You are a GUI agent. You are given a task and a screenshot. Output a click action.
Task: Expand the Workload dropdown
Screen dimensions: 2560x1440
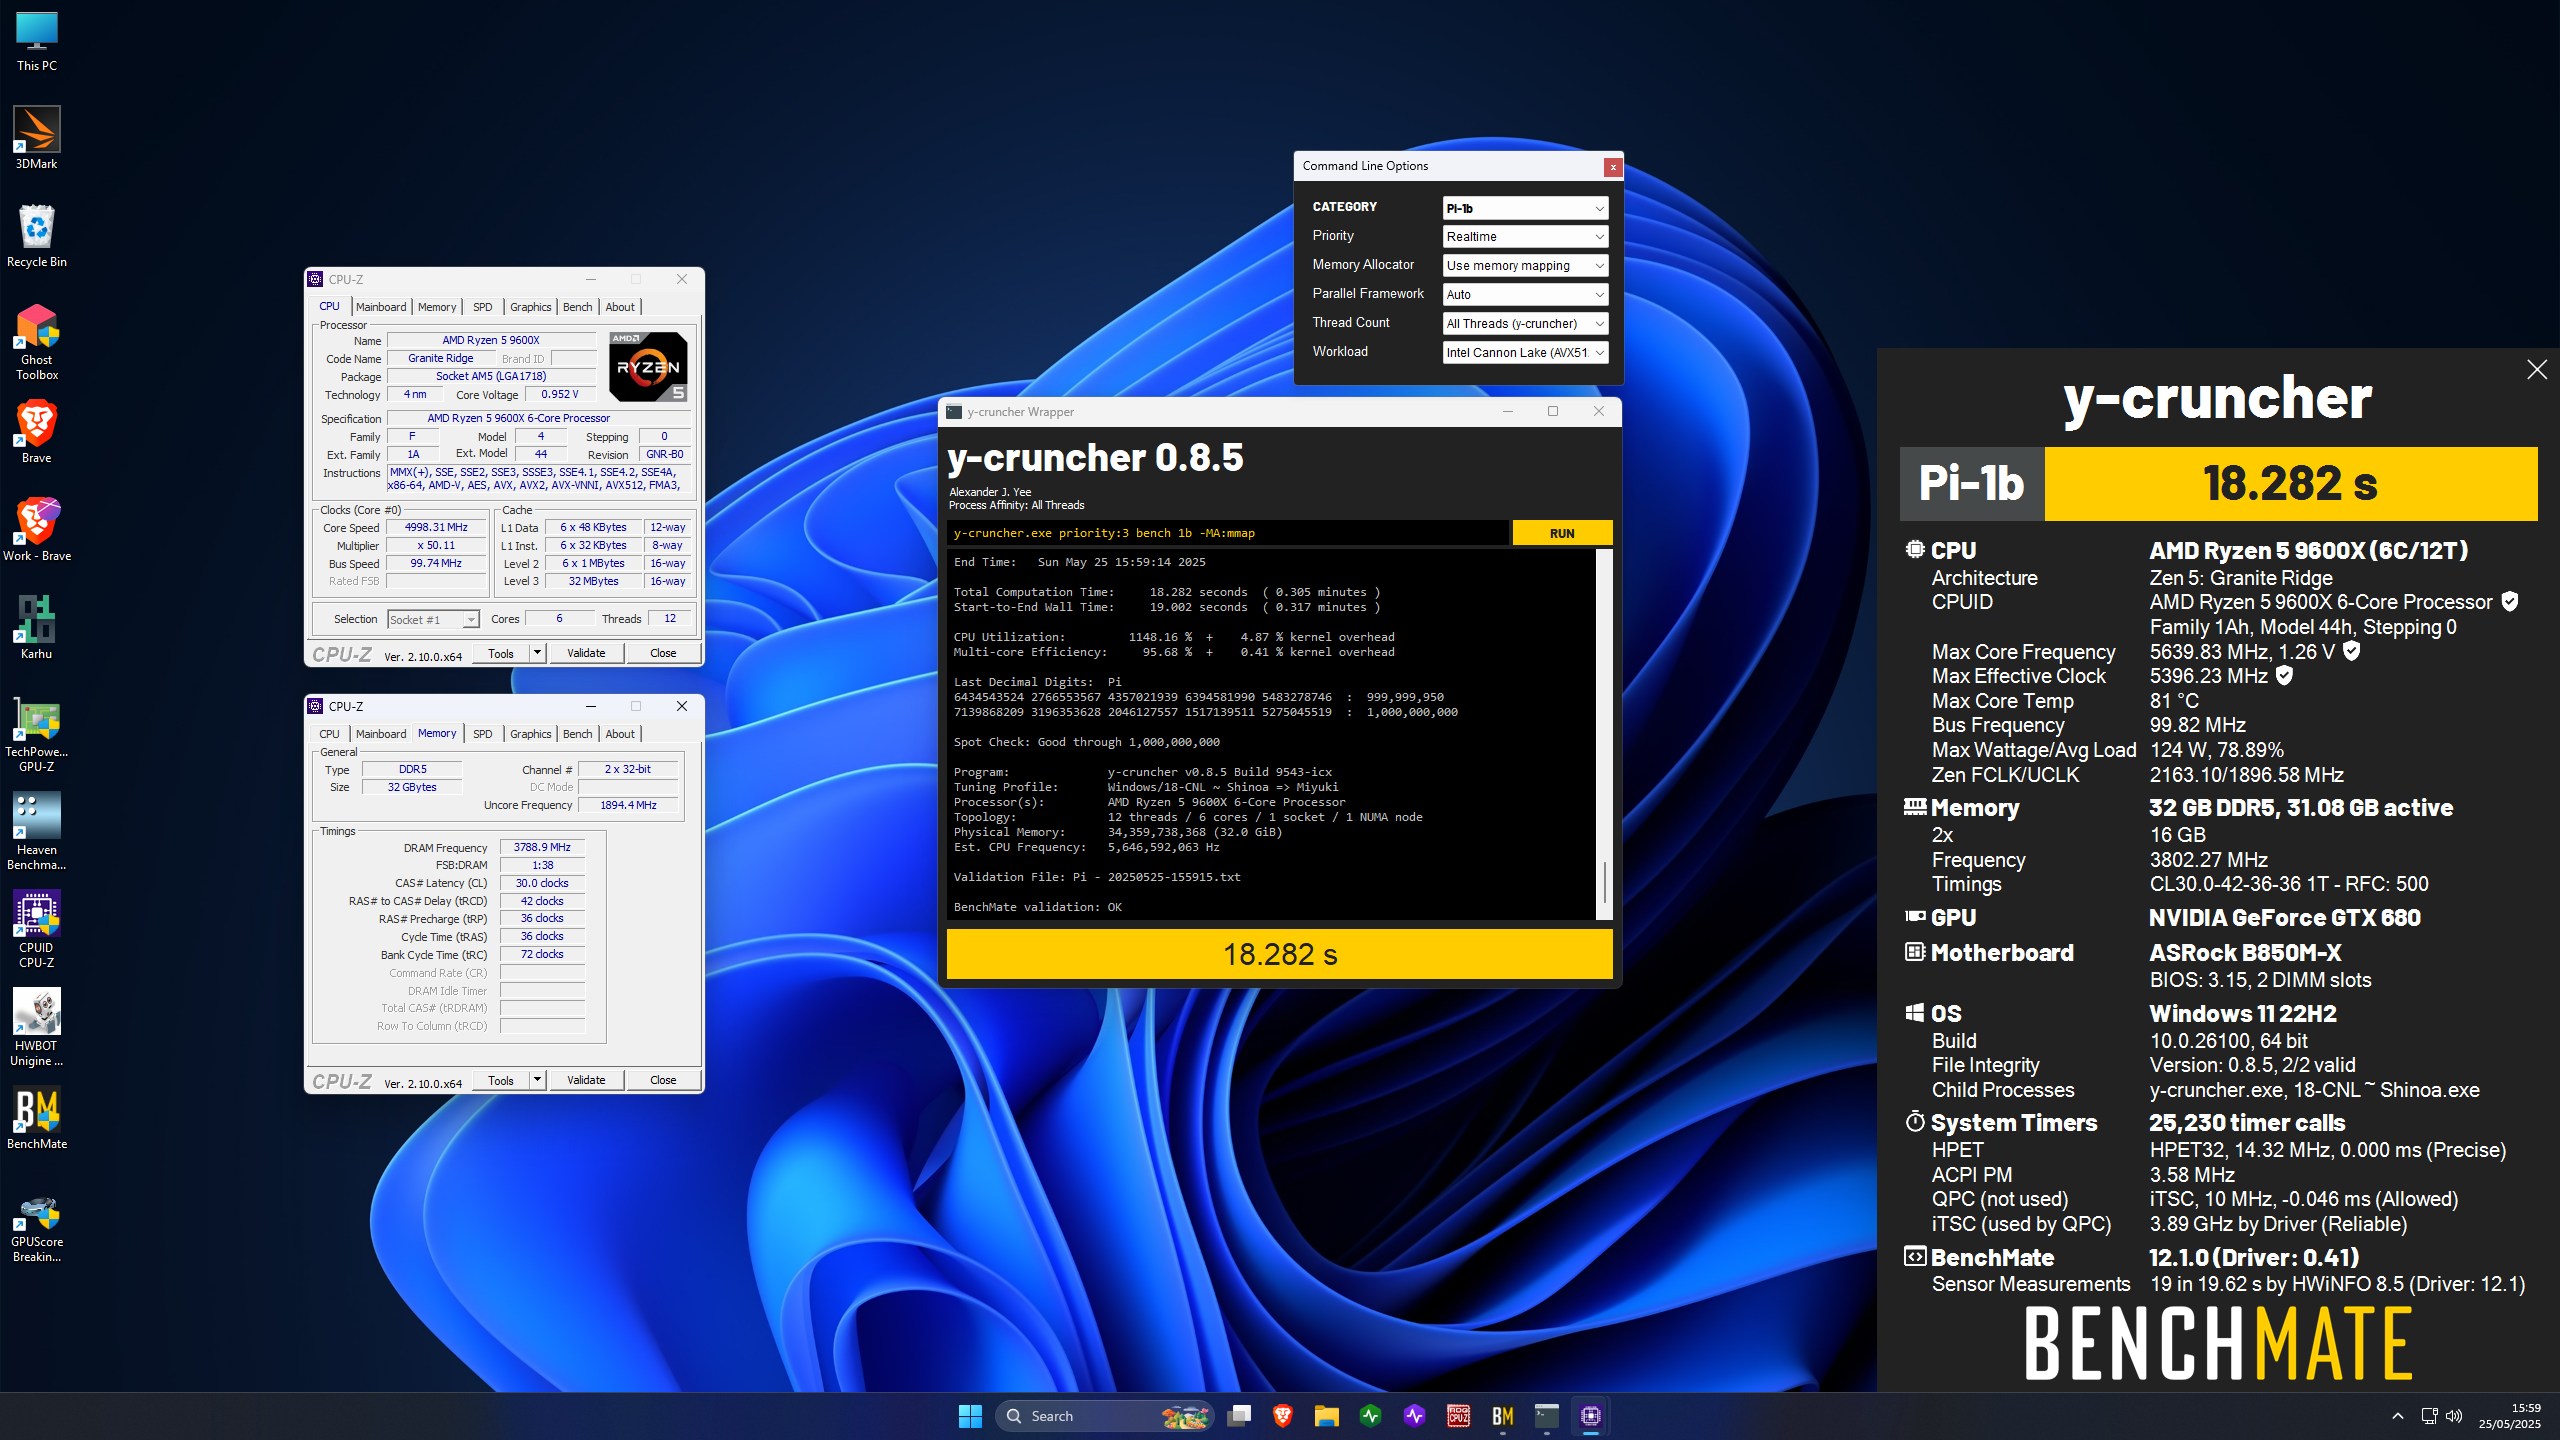click(1525, 353)
